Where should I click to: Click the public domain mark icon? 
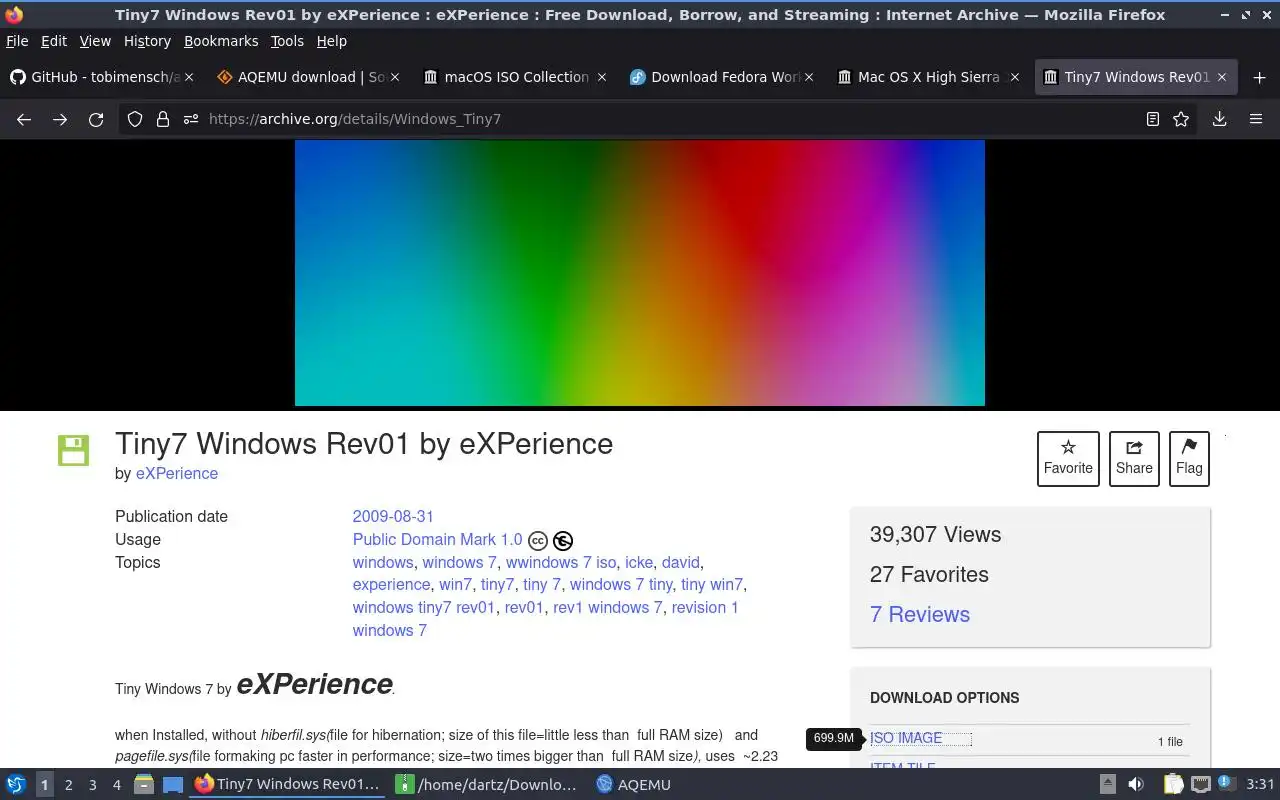[x=563, y=541]
